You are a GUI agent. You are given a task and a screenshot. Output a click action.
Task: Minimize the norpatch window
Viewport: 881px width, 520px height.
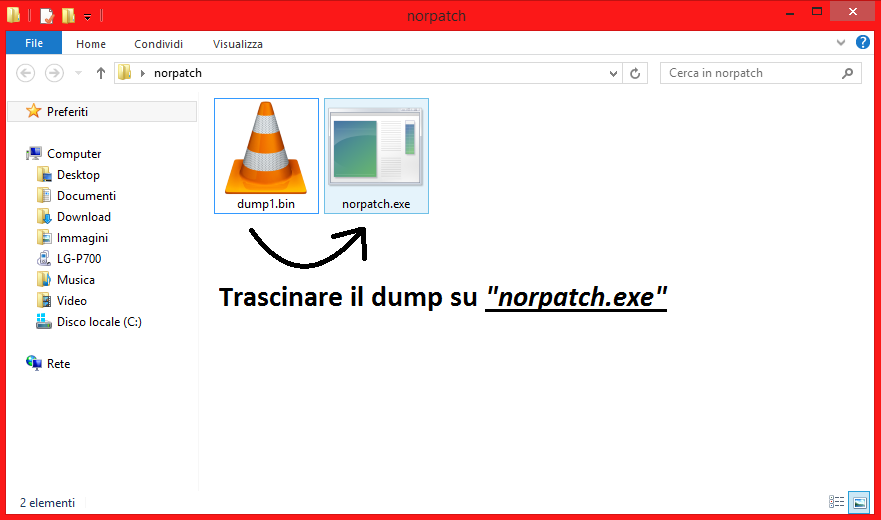tap(790, 12)
